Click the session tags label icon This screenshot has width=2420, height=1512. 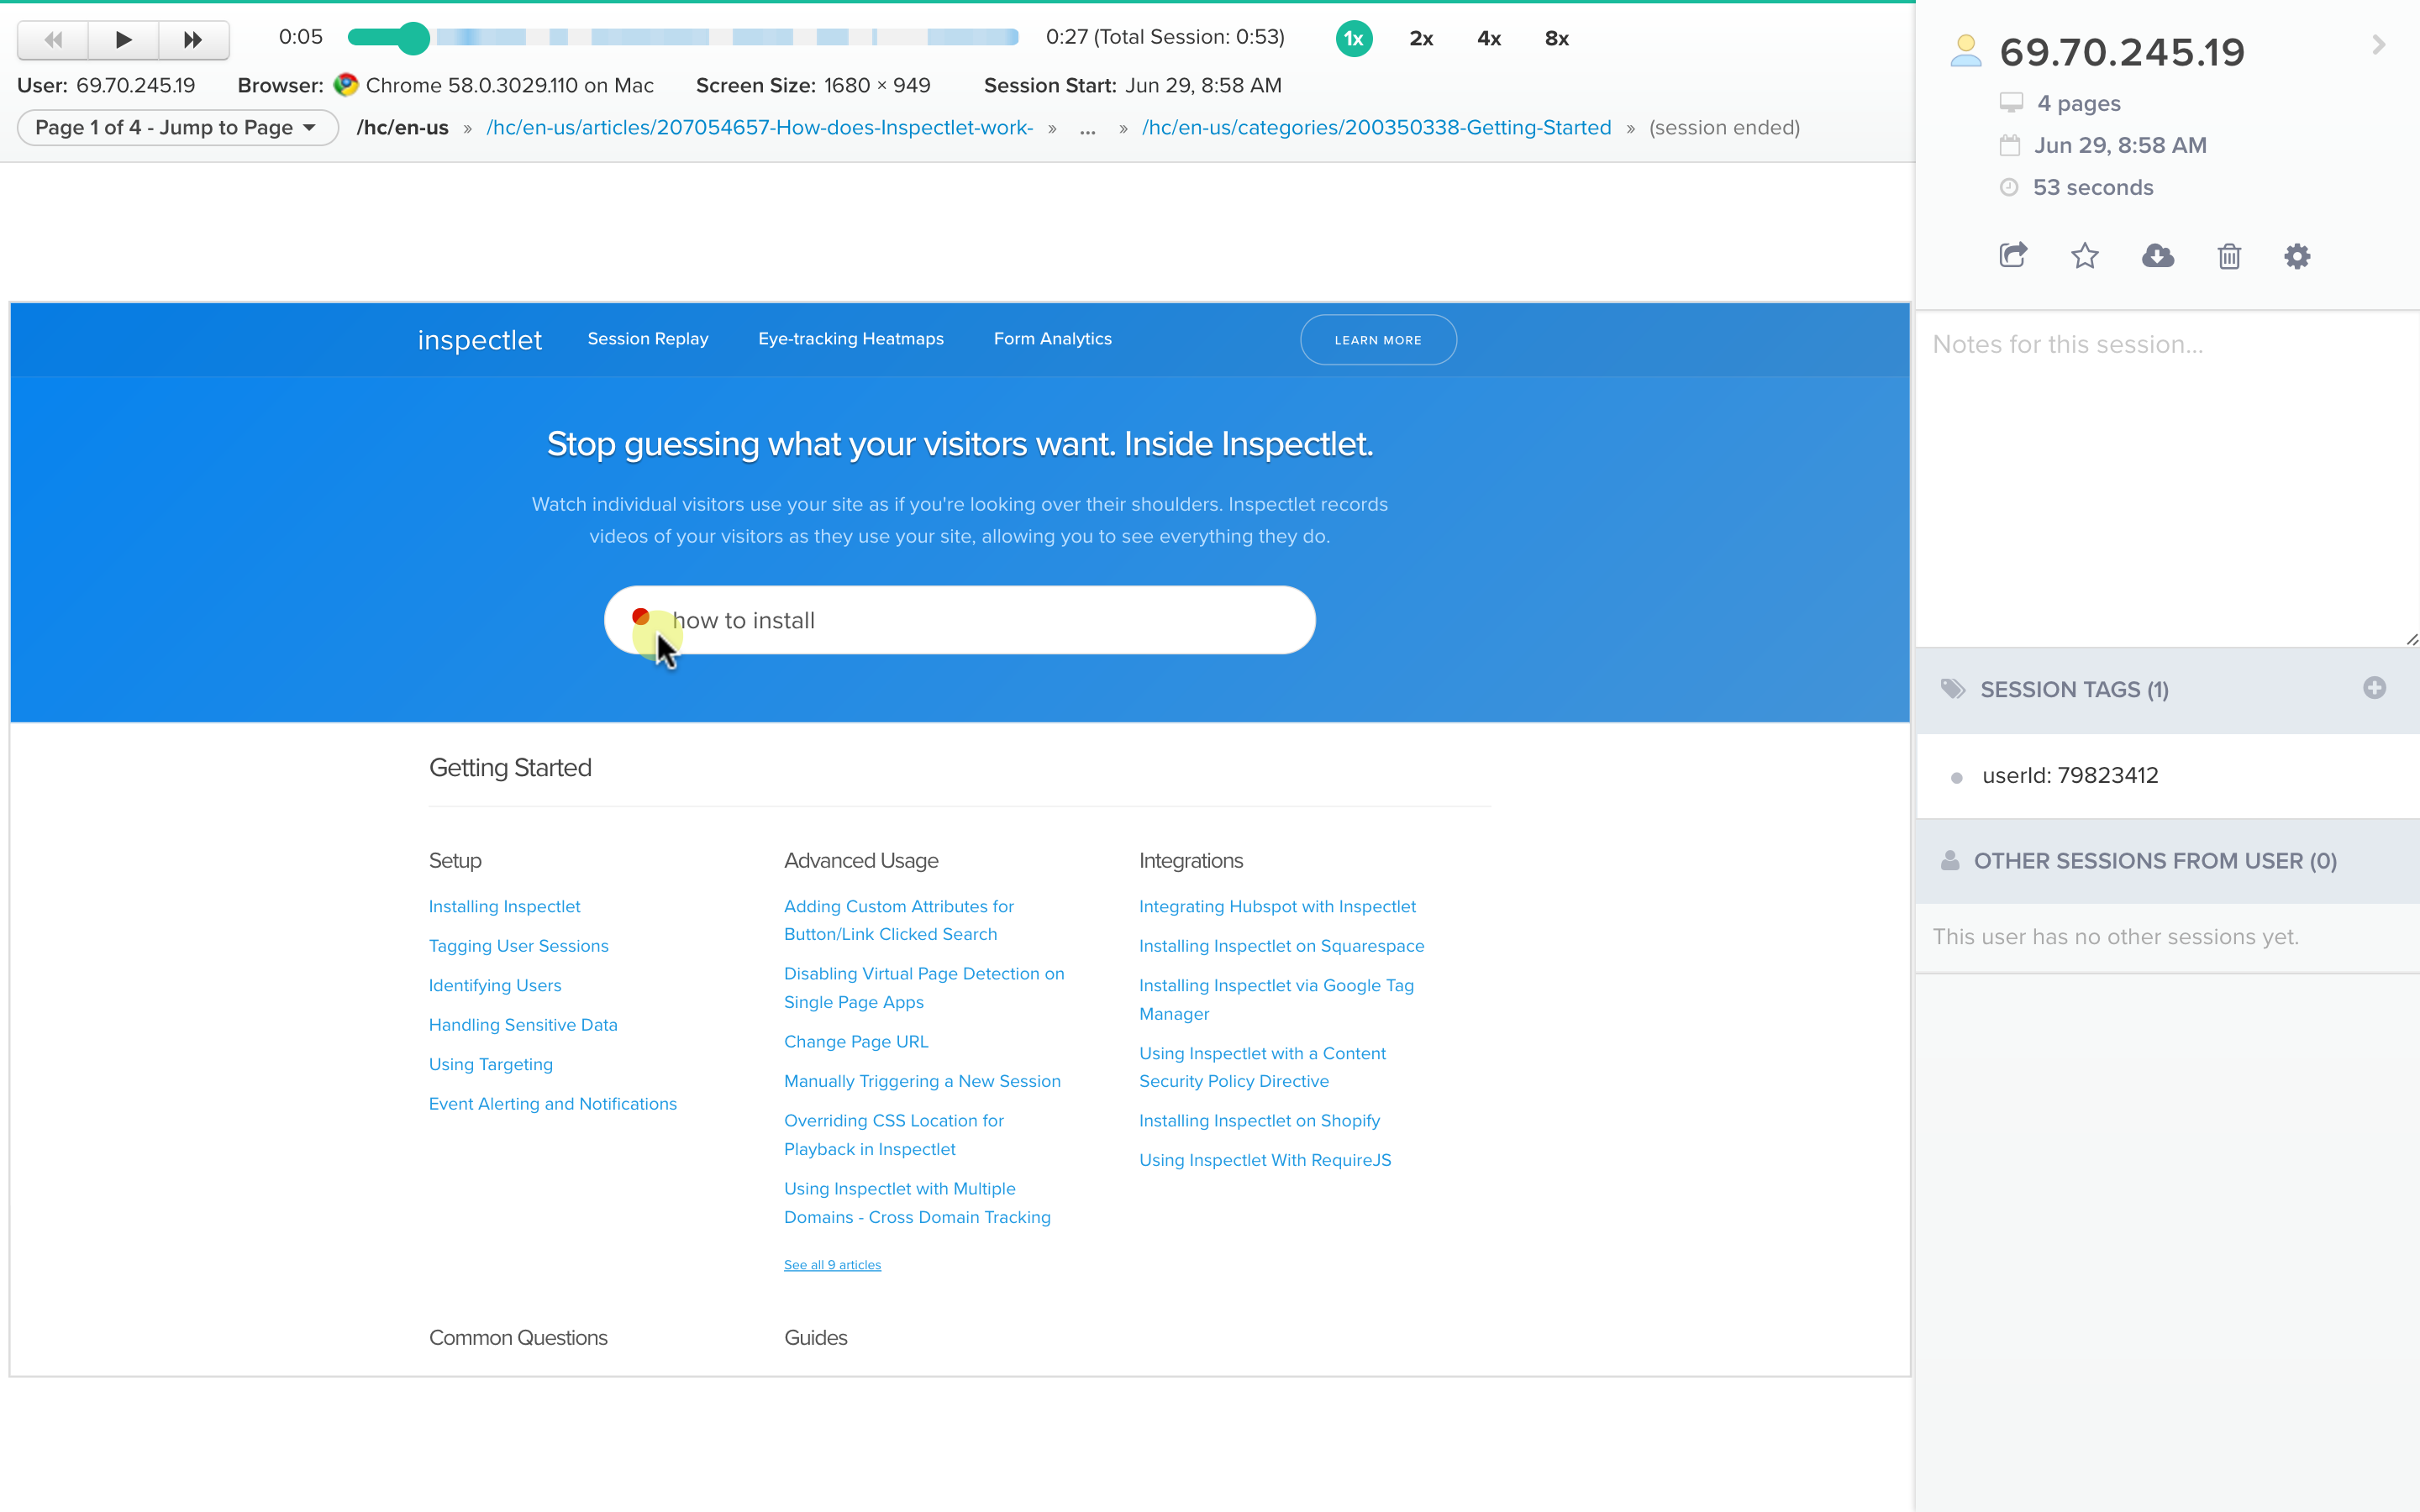(x=1952, y=689)
